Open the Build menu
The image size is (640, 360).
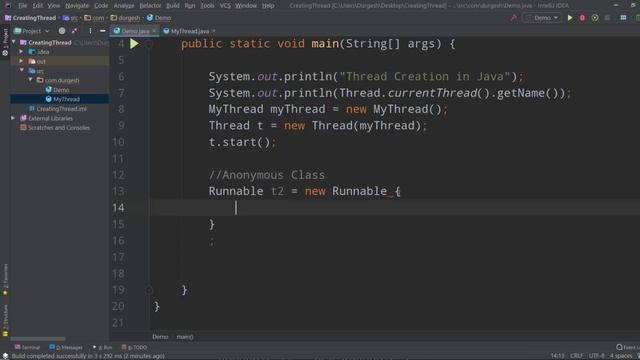coord(173,6)
